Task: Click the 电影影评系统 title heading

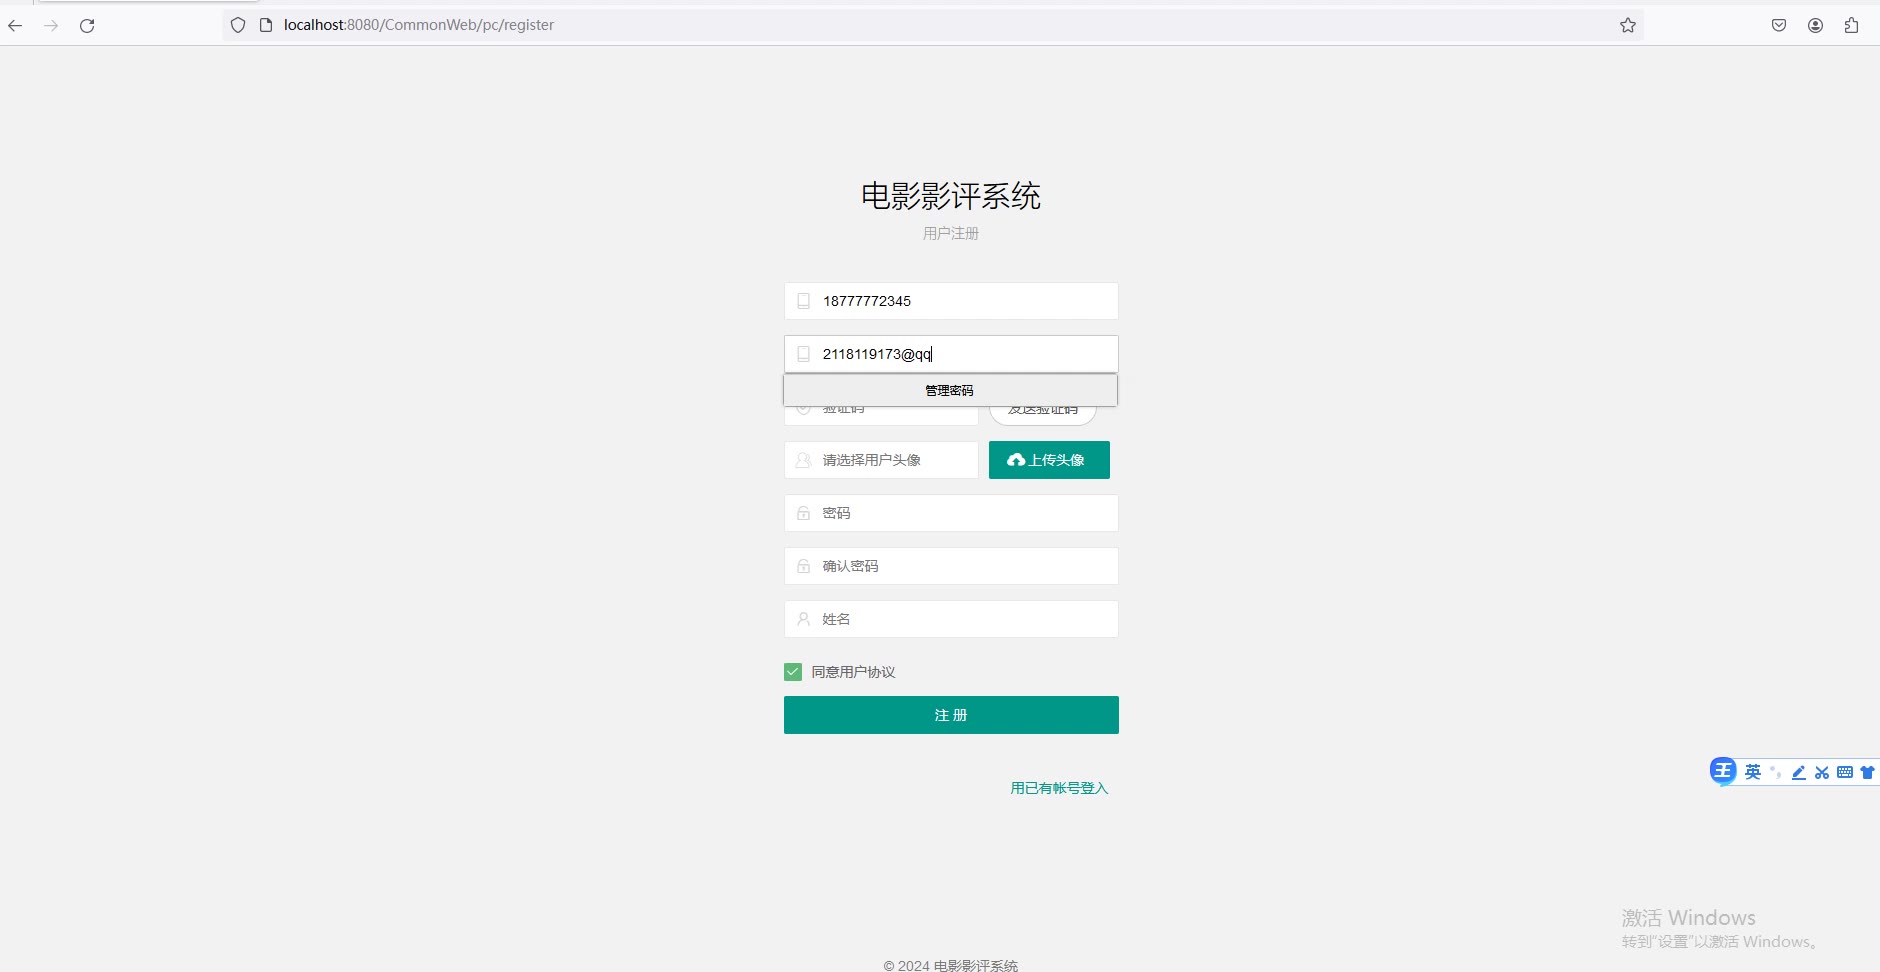Action: (x=951, y=196)
